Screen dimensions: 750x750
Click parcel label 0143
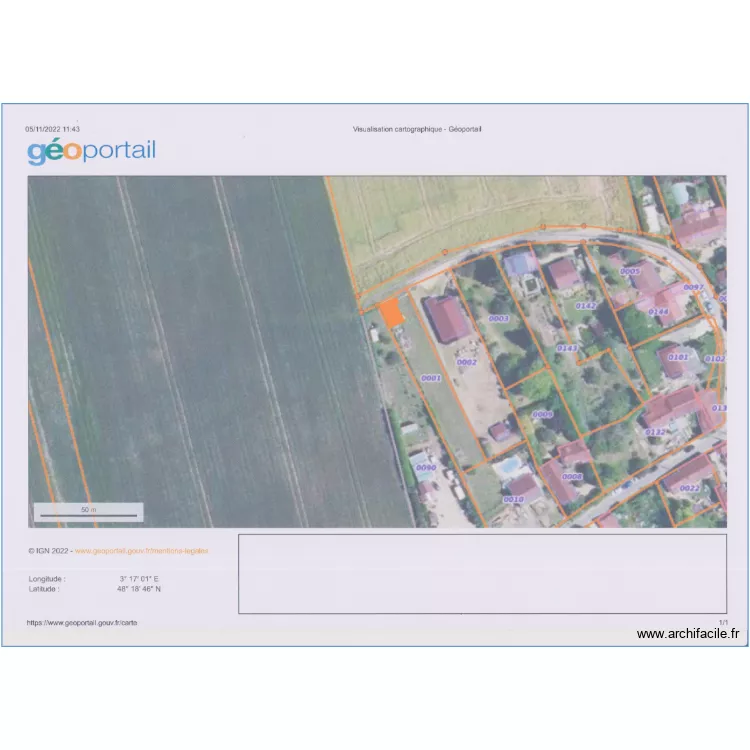567,348
